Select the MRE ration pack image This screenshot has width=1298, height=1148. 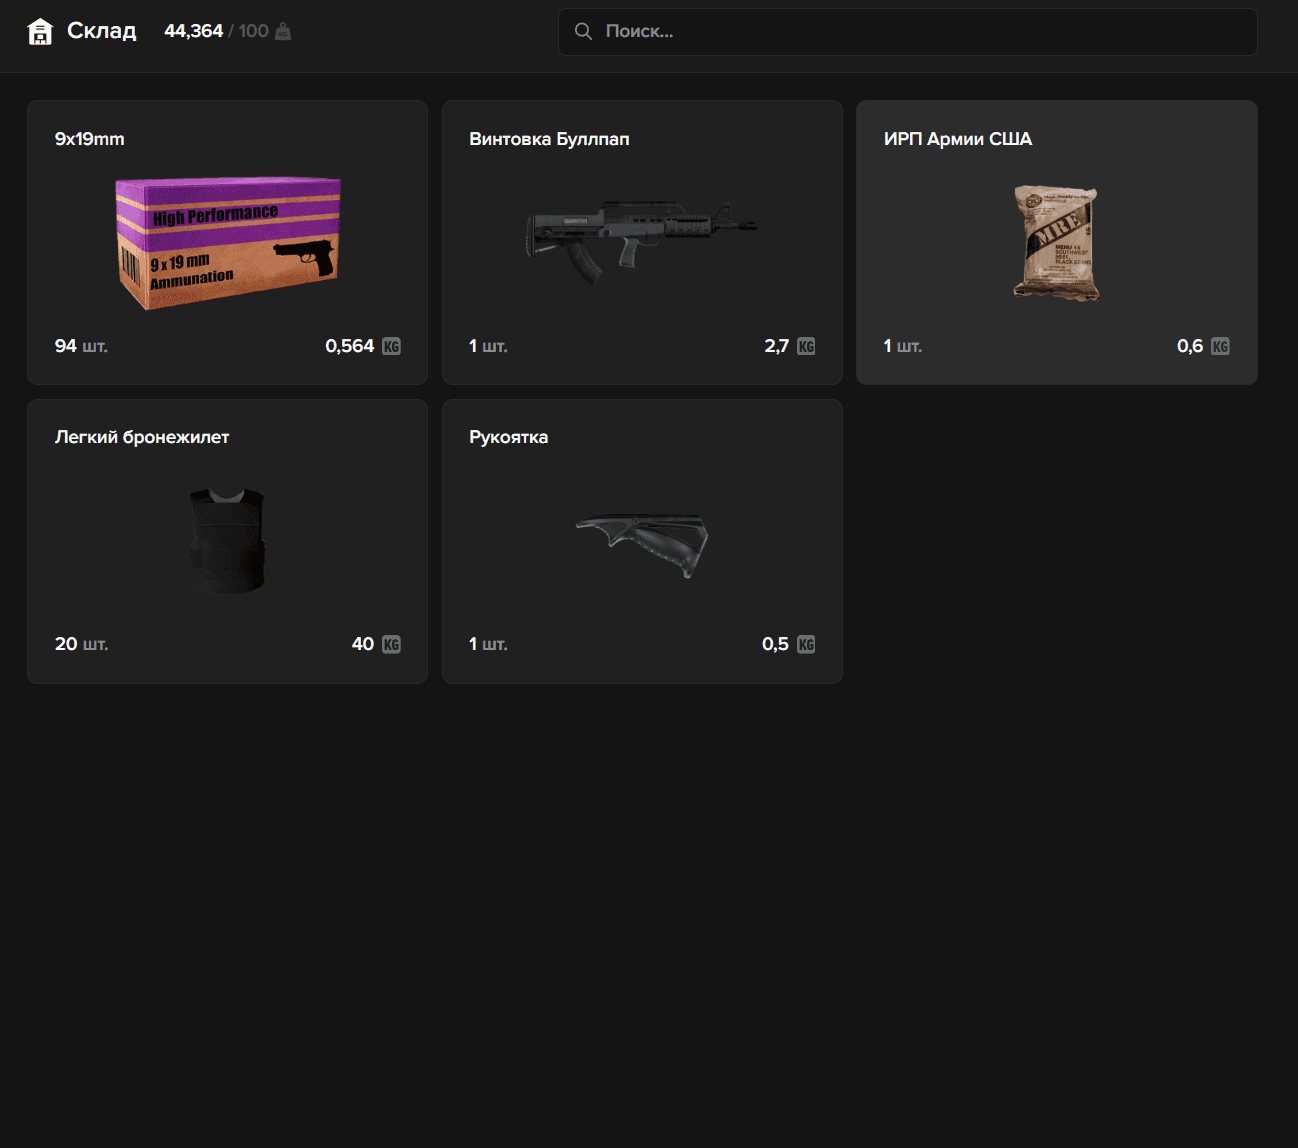(x=1056, y=243)
